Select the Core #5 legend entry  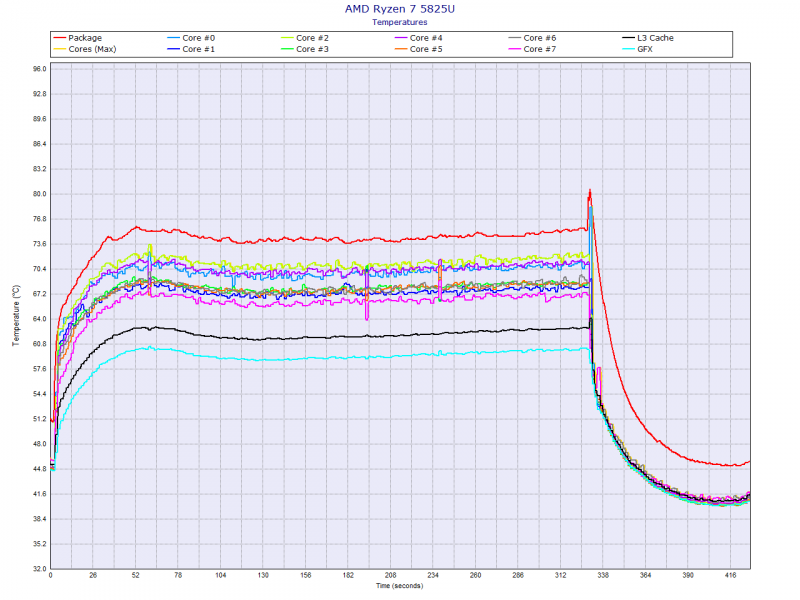(x=427, y=49)
